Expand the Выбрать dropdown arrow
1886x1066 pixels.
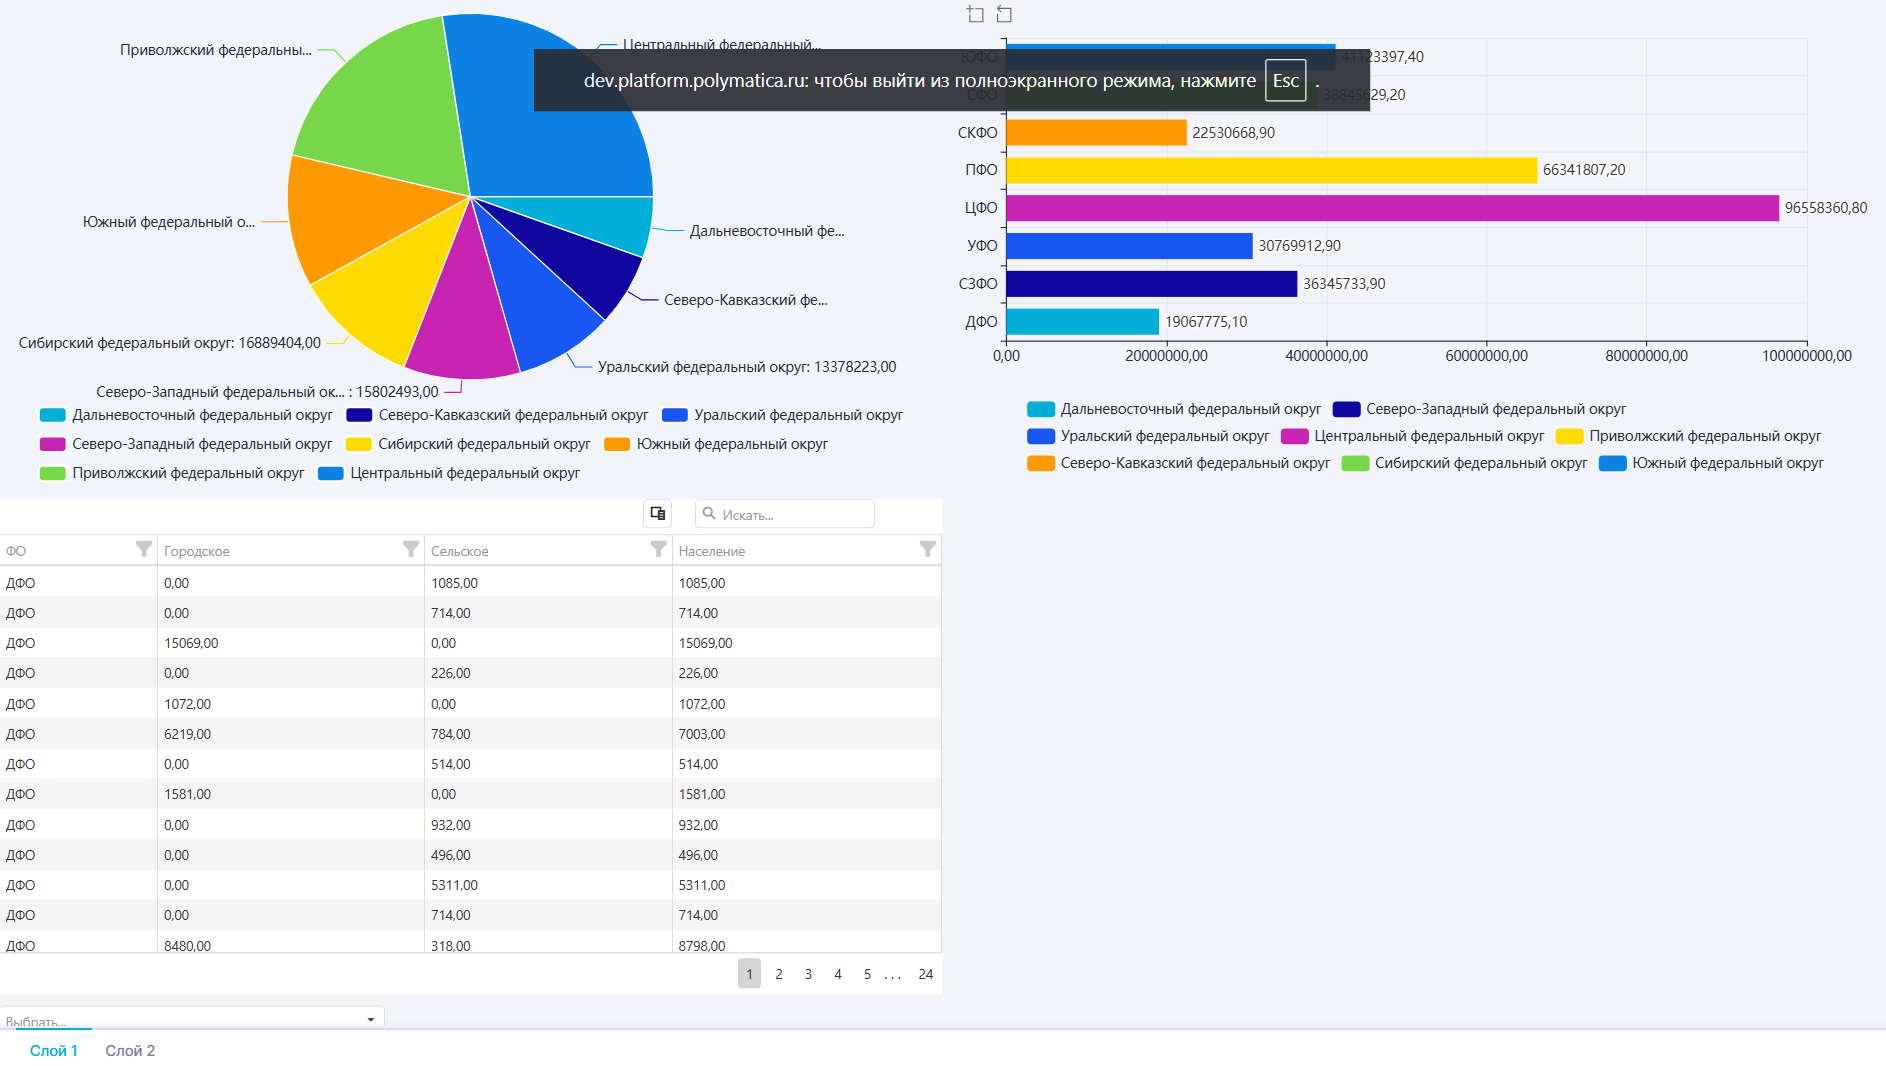371,1019
